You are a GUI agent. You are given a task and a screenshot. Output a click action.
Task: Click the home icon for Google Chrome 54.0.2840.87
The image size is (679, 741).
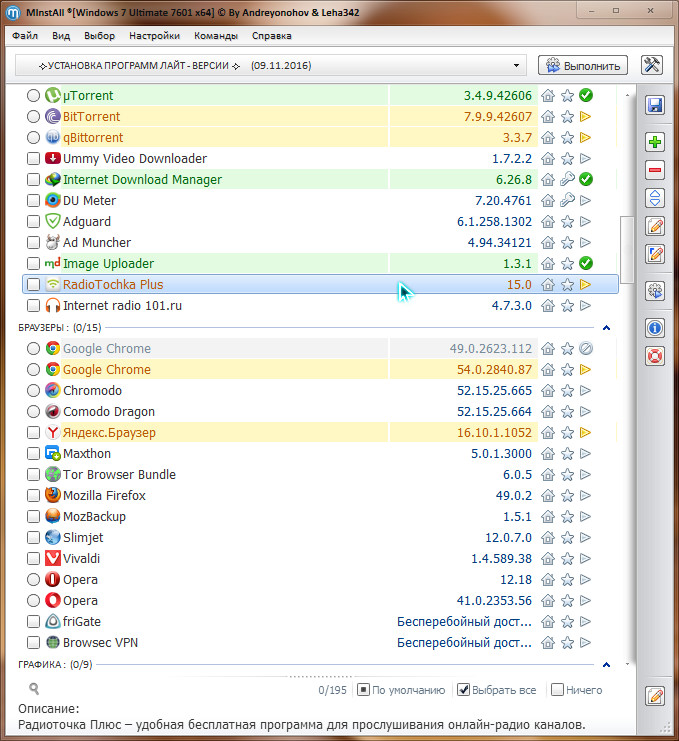(x=548, y=370)
